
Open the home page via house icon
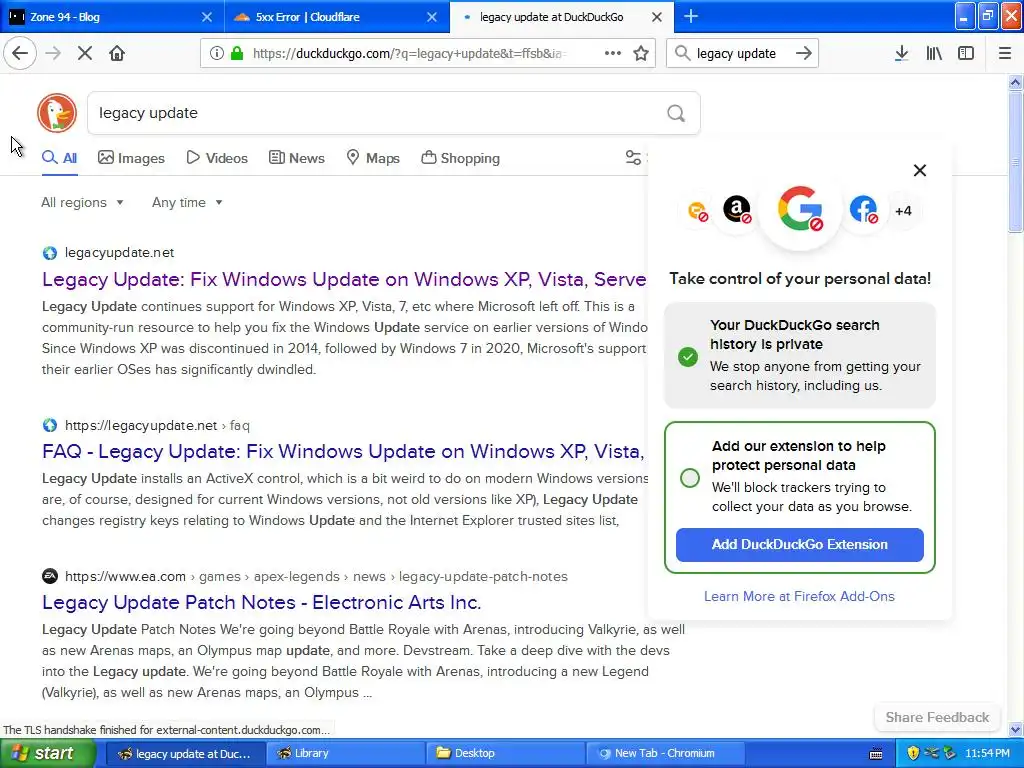pyautogui.click(x=117, y=54)
